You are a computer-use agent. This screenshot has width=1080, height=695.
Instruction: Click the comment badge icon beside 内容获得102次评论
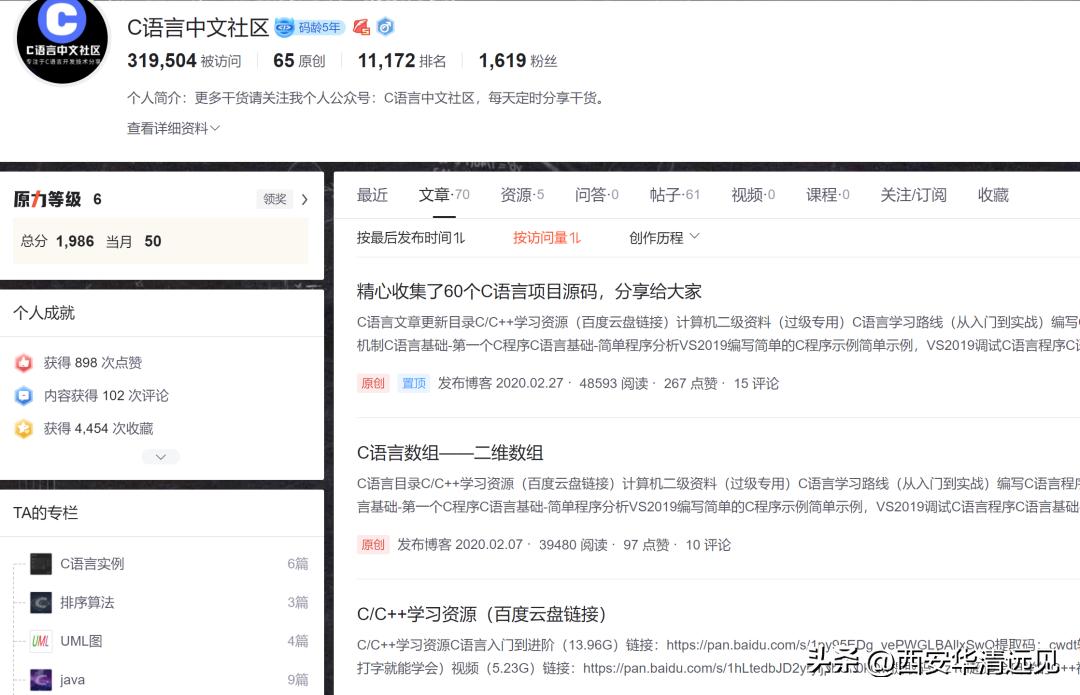tap(24, 396)
